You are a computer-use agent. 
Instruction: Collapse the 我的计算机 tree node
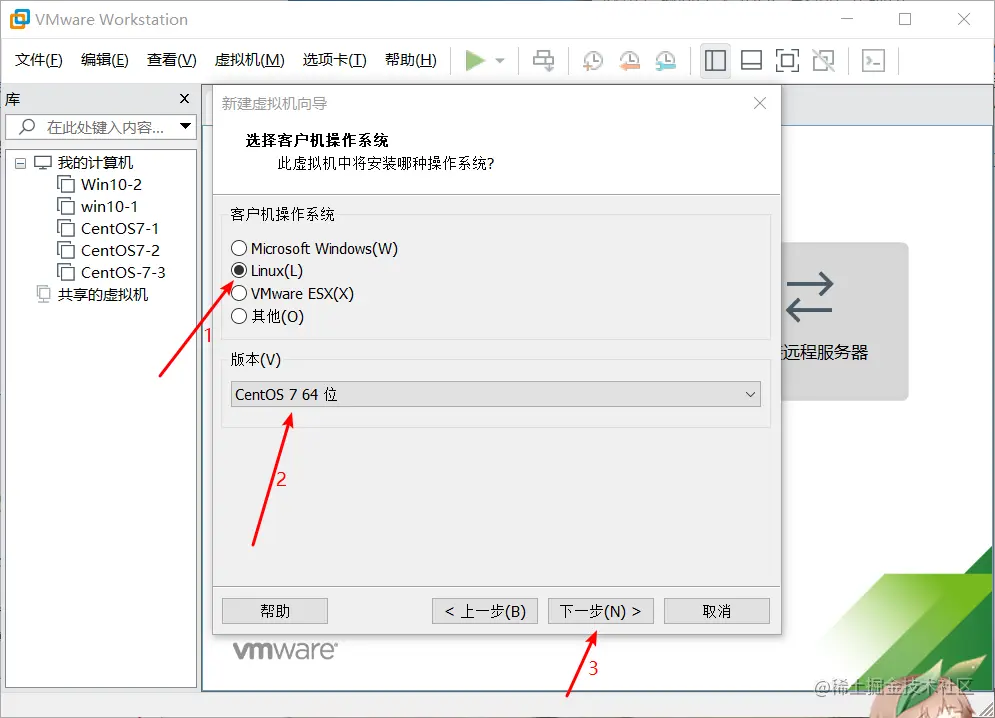(20, 163)
